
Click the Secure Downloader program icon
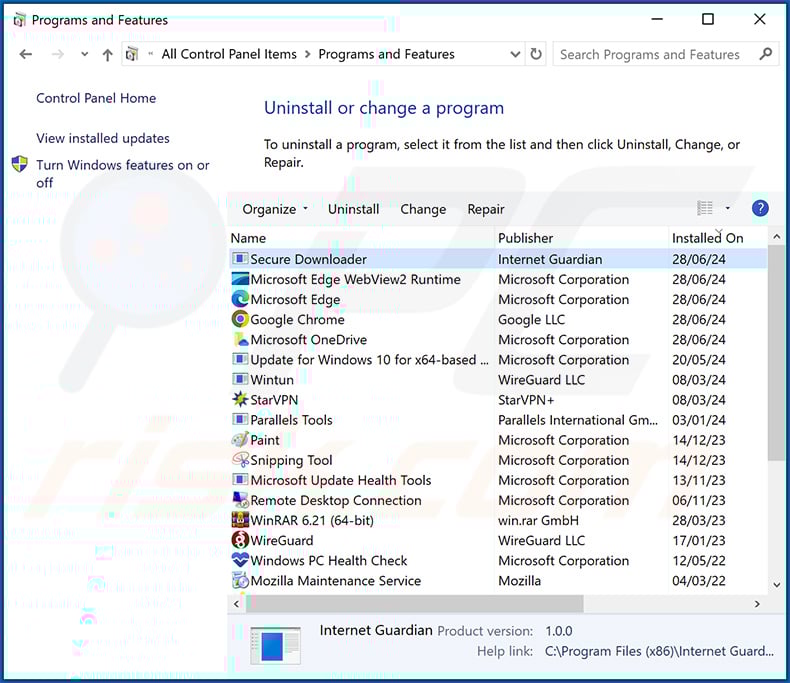pyautogui.click(x=240, y=259)
